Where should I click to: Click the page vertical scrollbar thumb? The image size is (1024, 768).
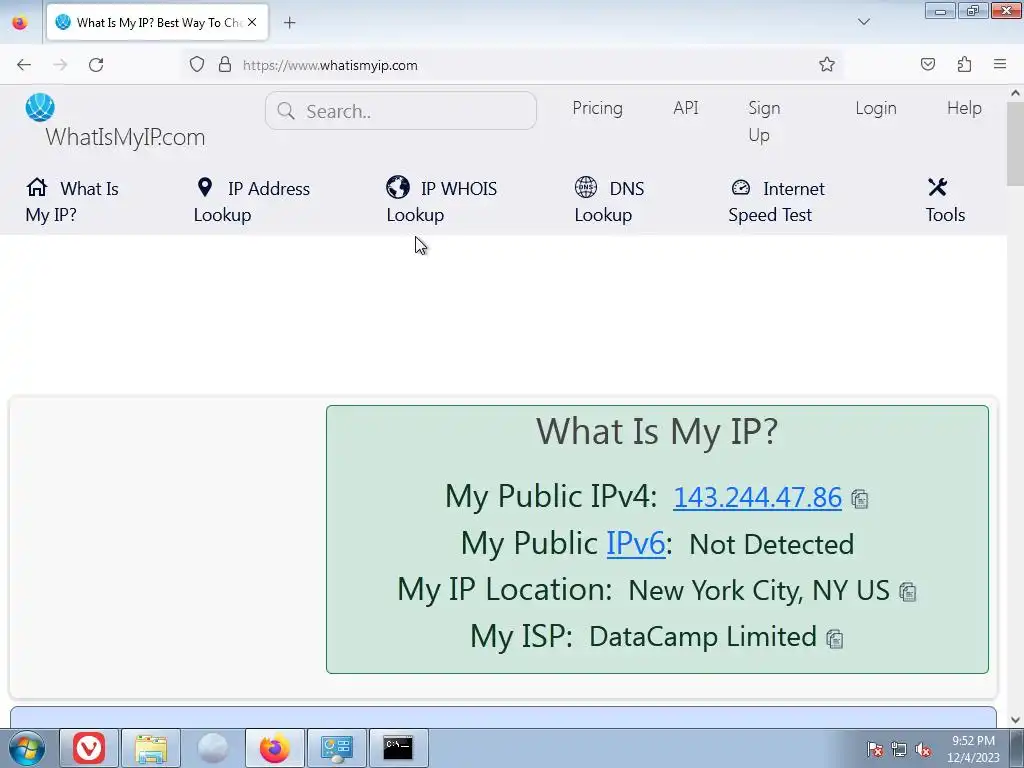(x=1015, y=144)
